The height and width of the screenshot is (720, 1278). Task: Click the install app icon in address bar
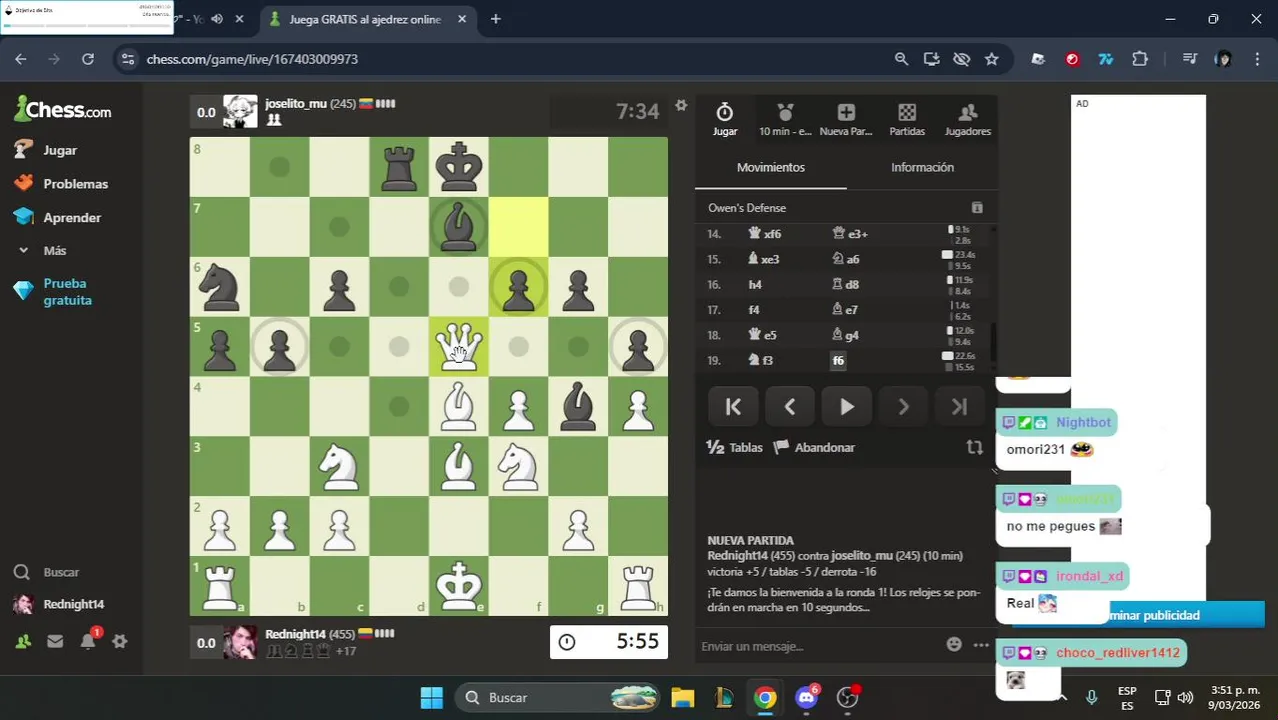click(x=931, y=59)
